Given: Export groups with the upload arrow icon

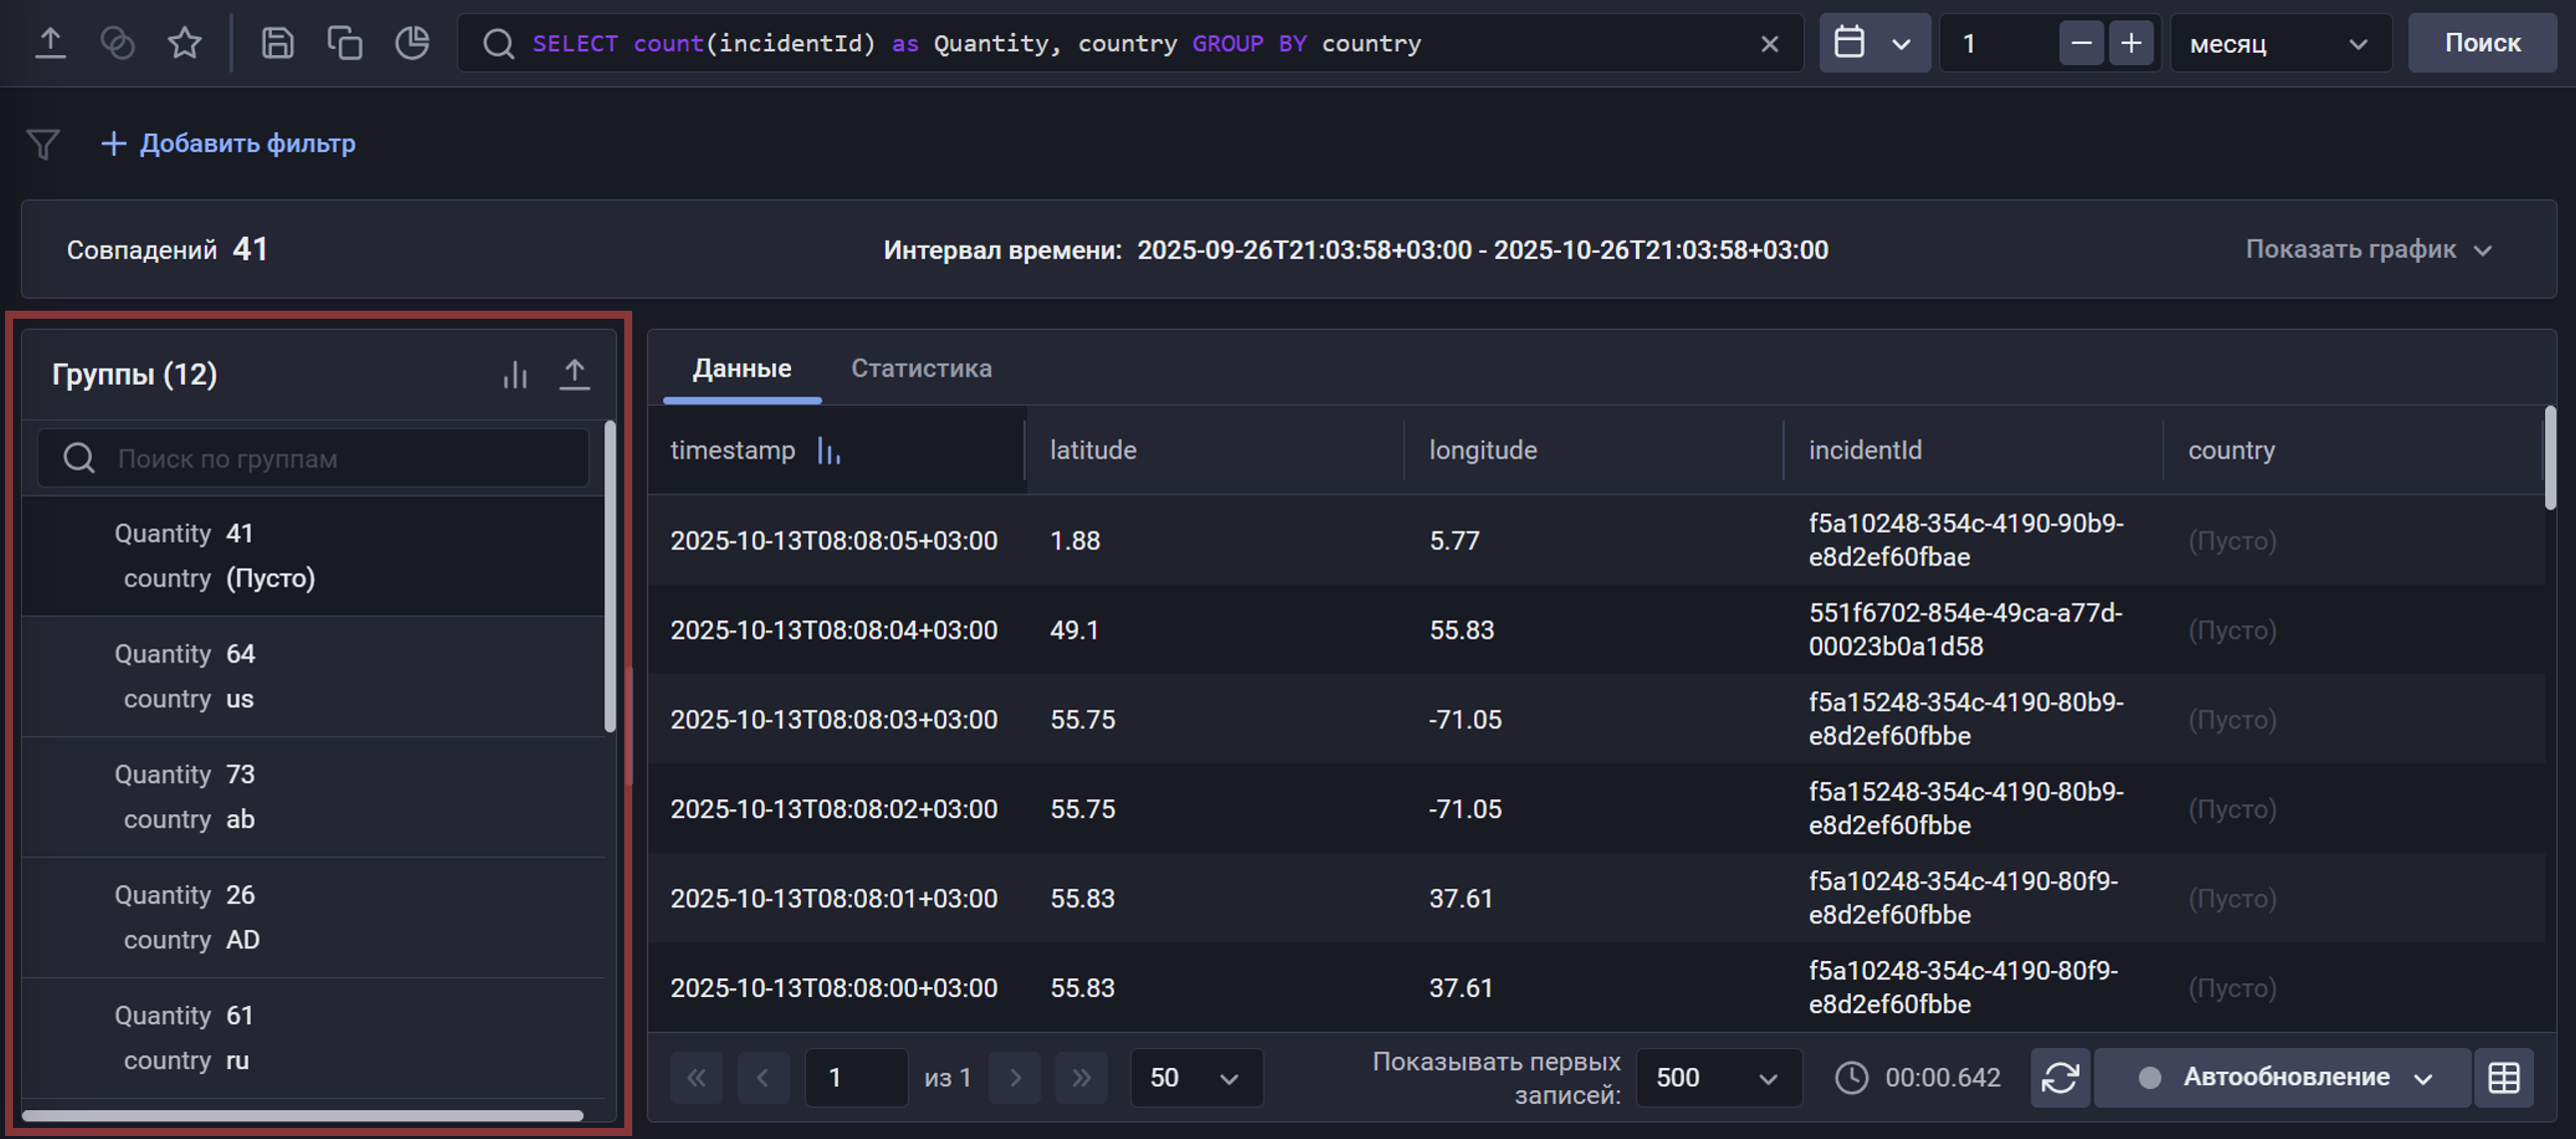Looking at the screenshot, I should tap(574, 374).
